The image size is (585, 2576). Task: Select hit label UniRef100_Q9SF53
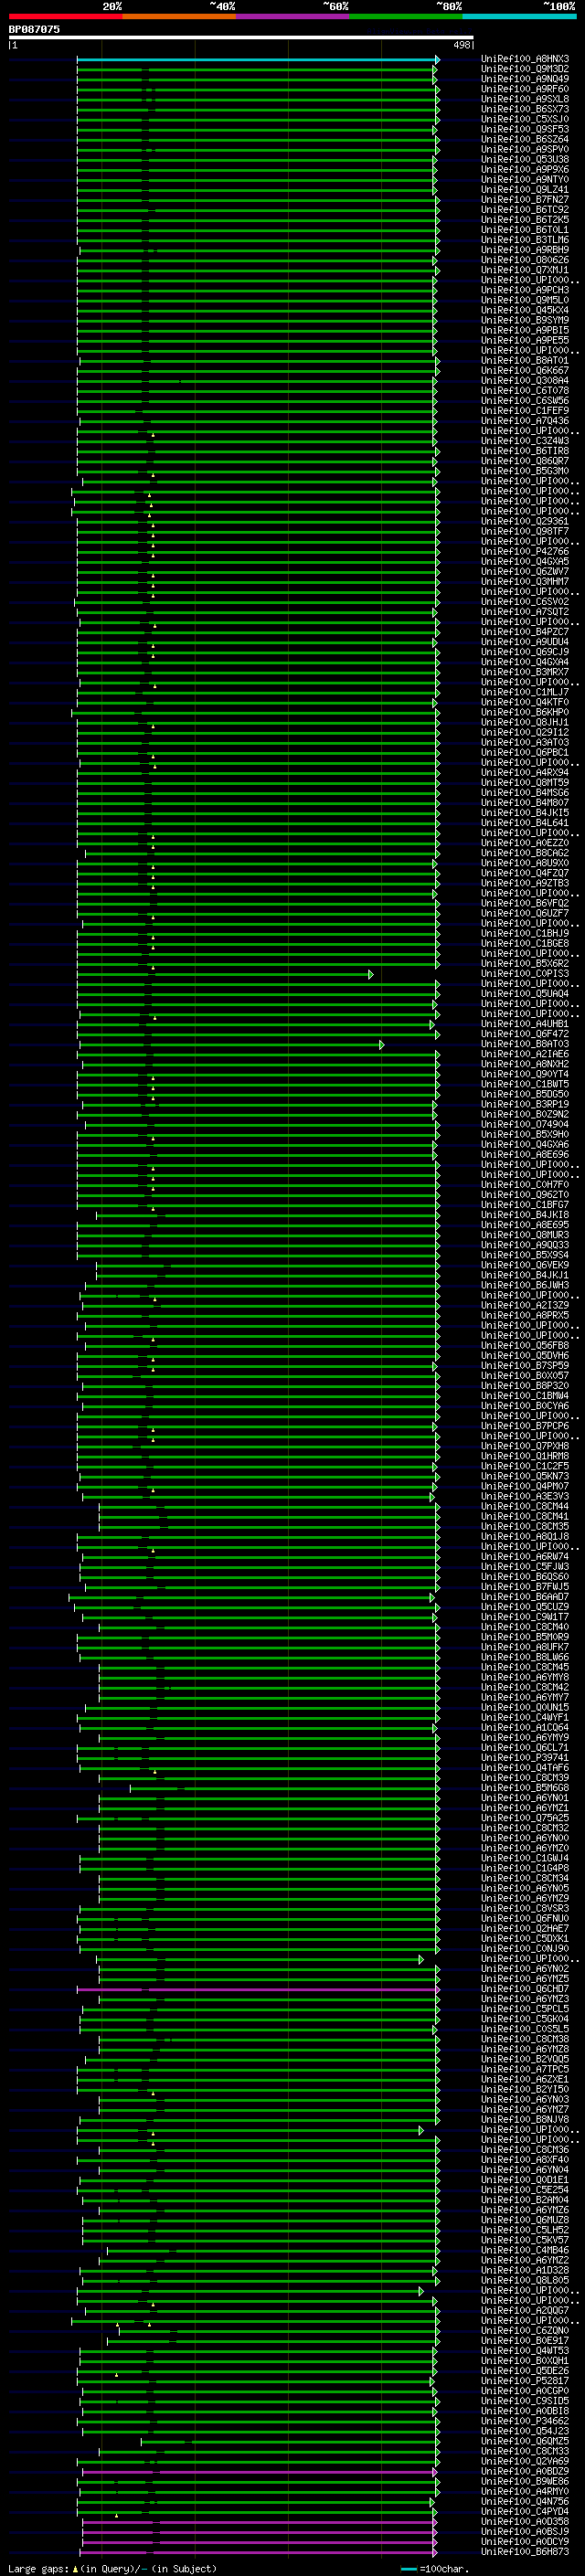click(x=525, y=129)
